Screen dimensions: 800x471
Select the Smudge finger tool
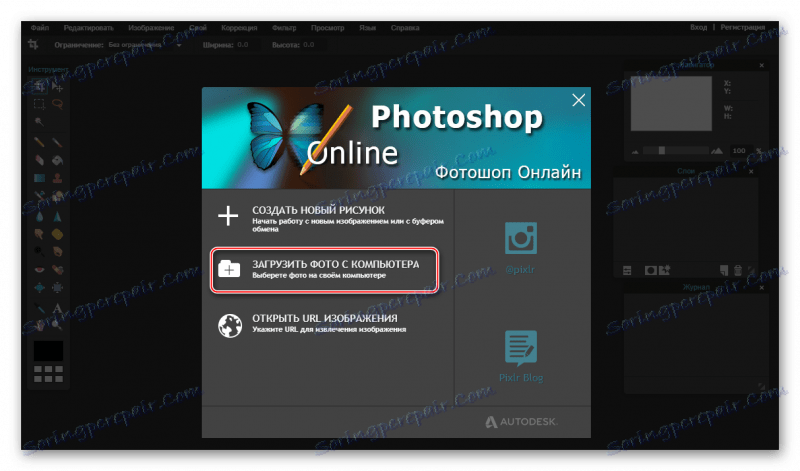tap(39, 234)
